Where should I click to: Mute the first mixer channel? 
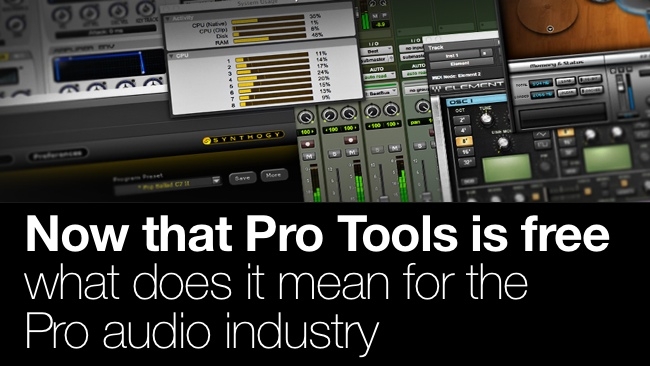(308, 156)
